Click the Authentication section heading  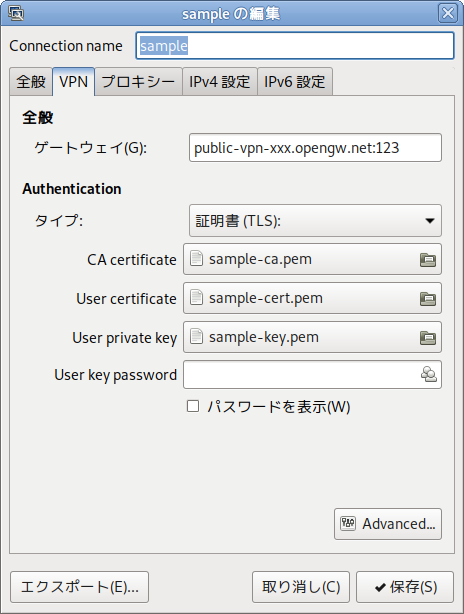pos(72,189)
